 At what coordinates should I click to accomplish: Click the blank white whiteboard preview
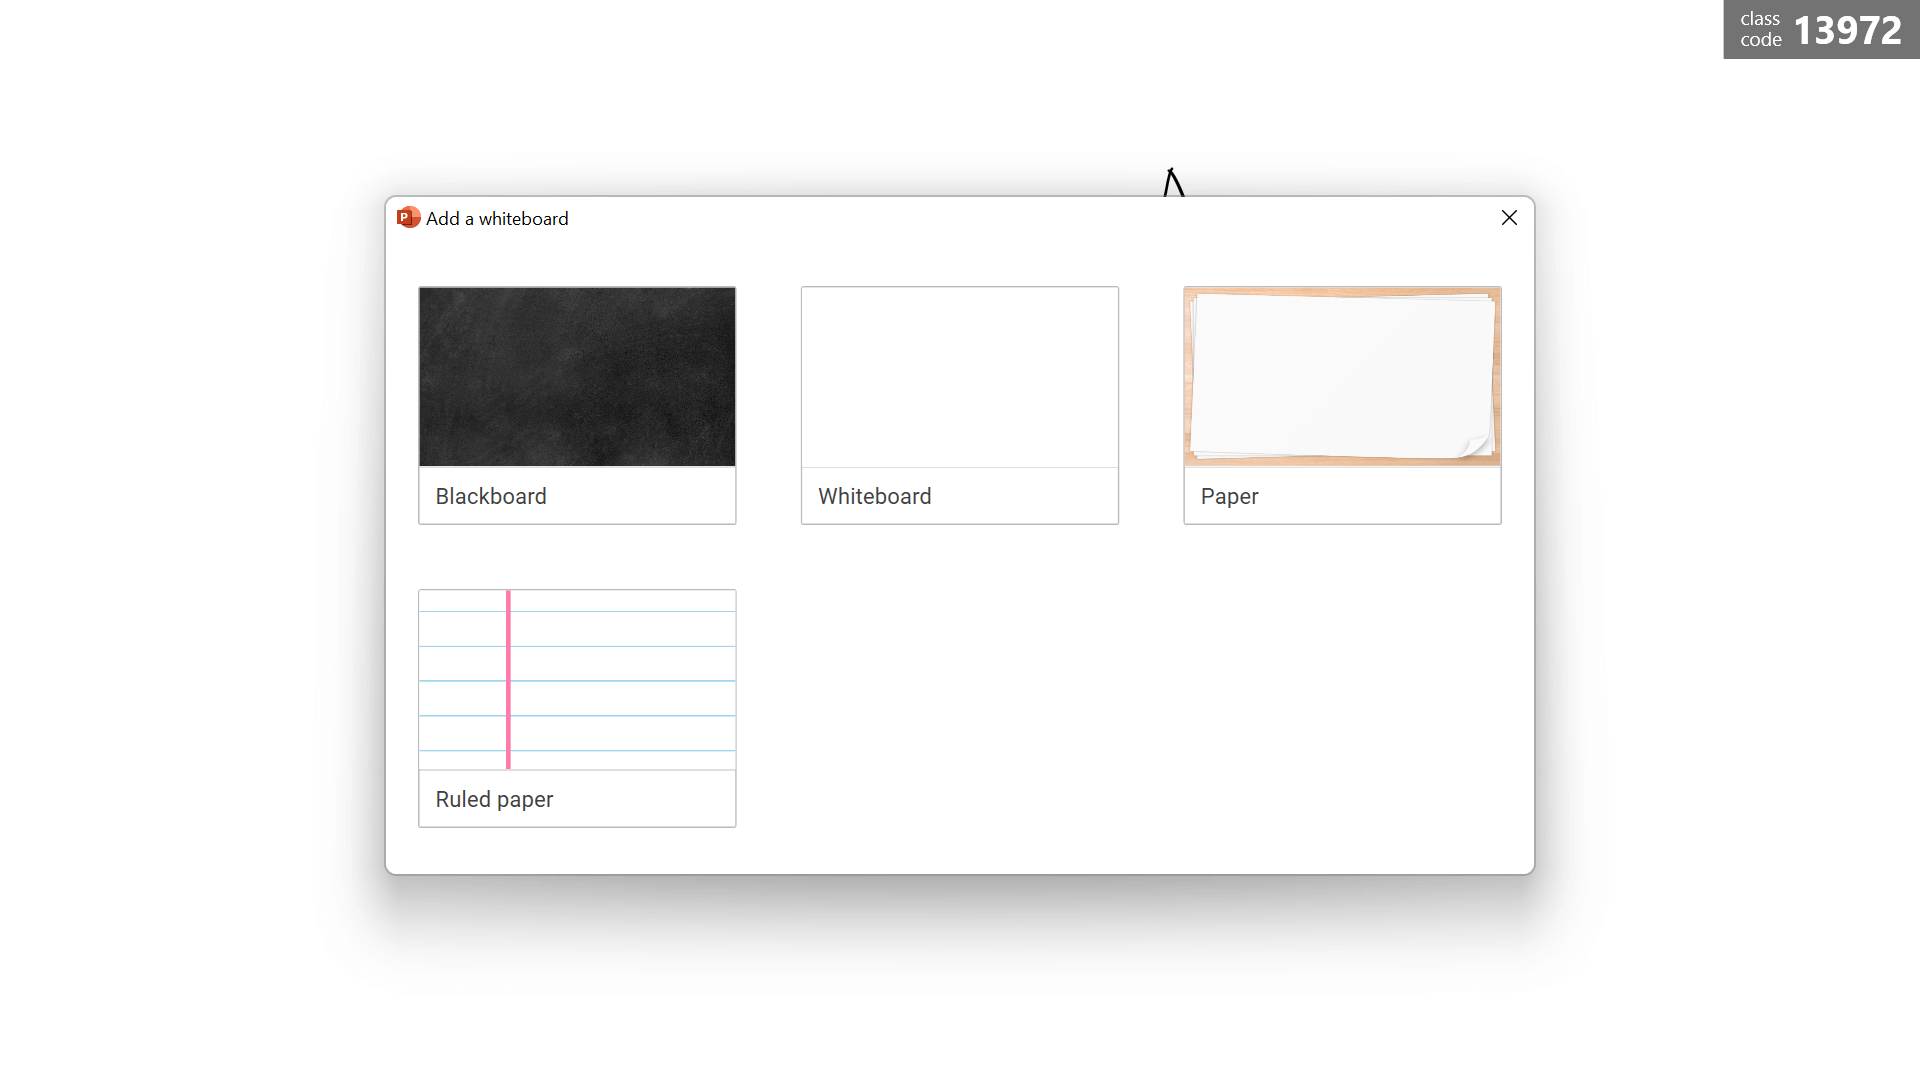tap(959, 377)
